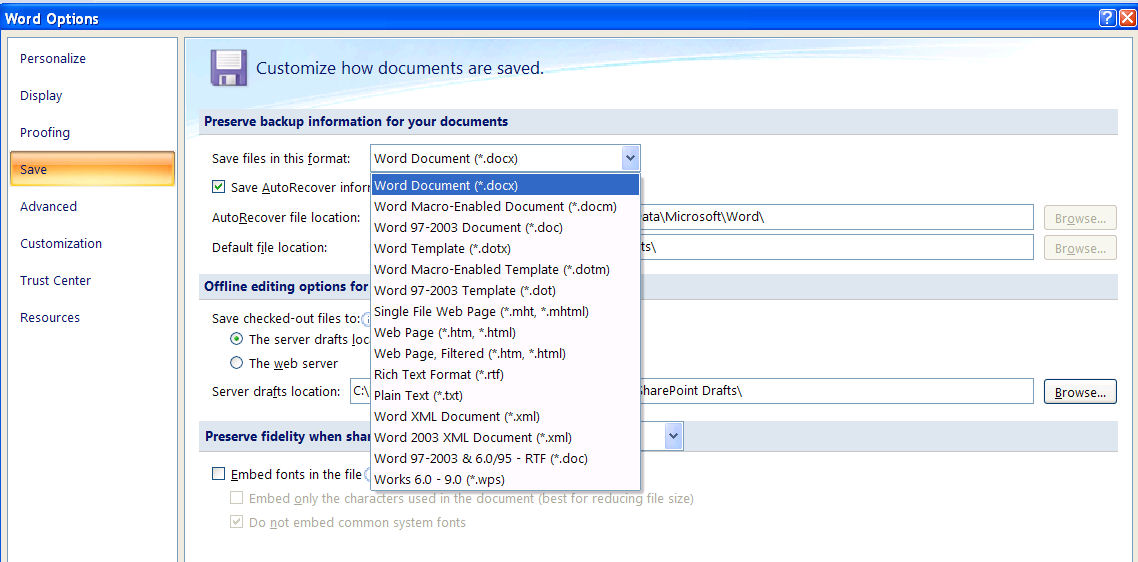Select Word 97-2003 Document (*.doc) format
This screenshot has width=1138, height=562.
pos(468,228)
